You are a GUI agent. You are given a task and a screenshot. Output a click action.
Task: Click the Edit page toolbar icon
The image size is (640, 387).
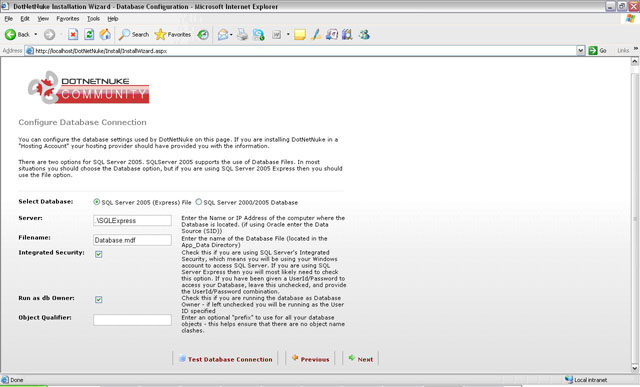tap(258, 35)
